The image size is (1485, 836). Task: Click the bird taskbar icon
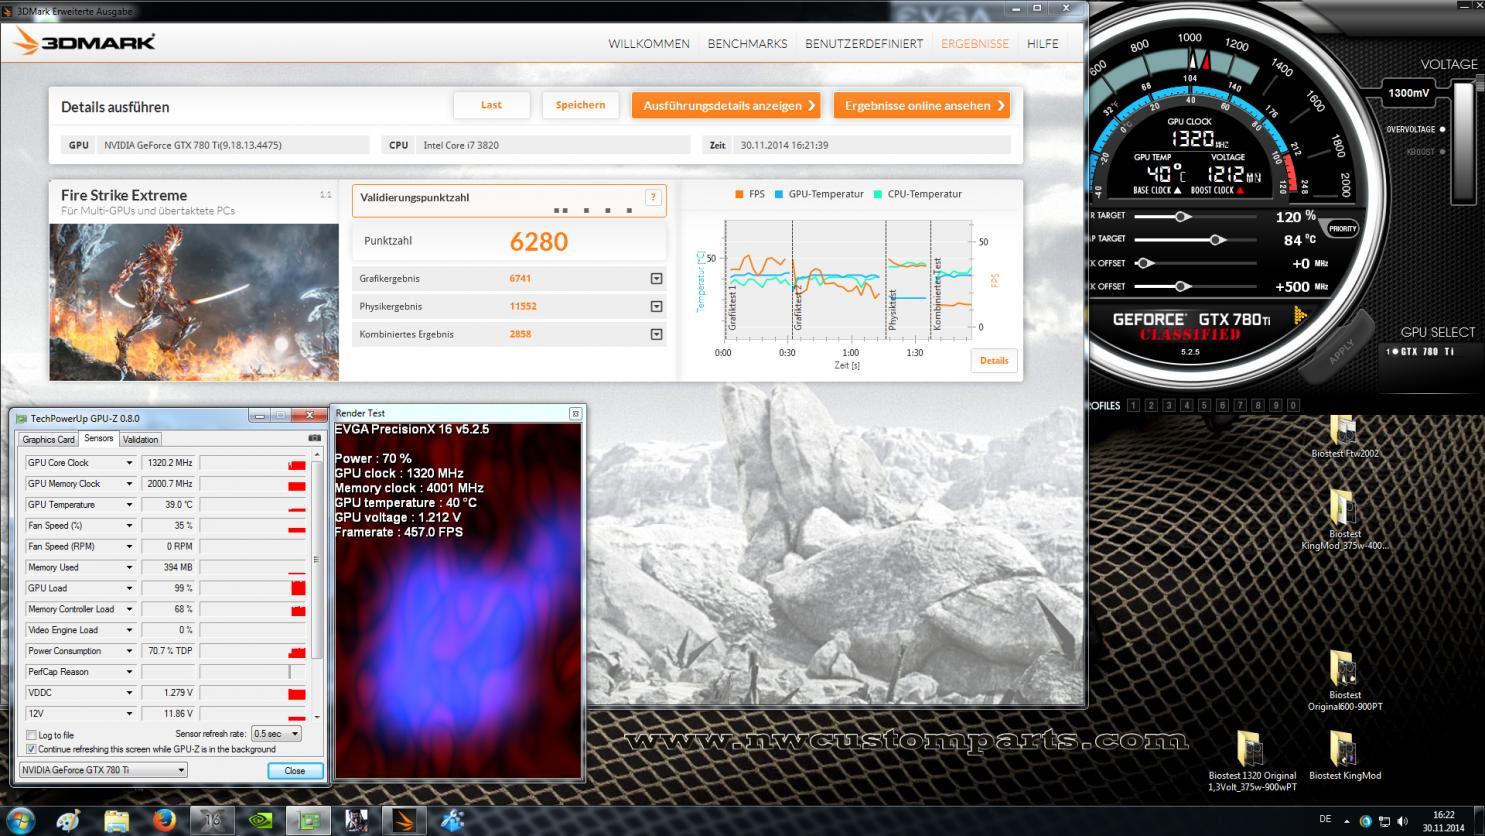(453, 821)
